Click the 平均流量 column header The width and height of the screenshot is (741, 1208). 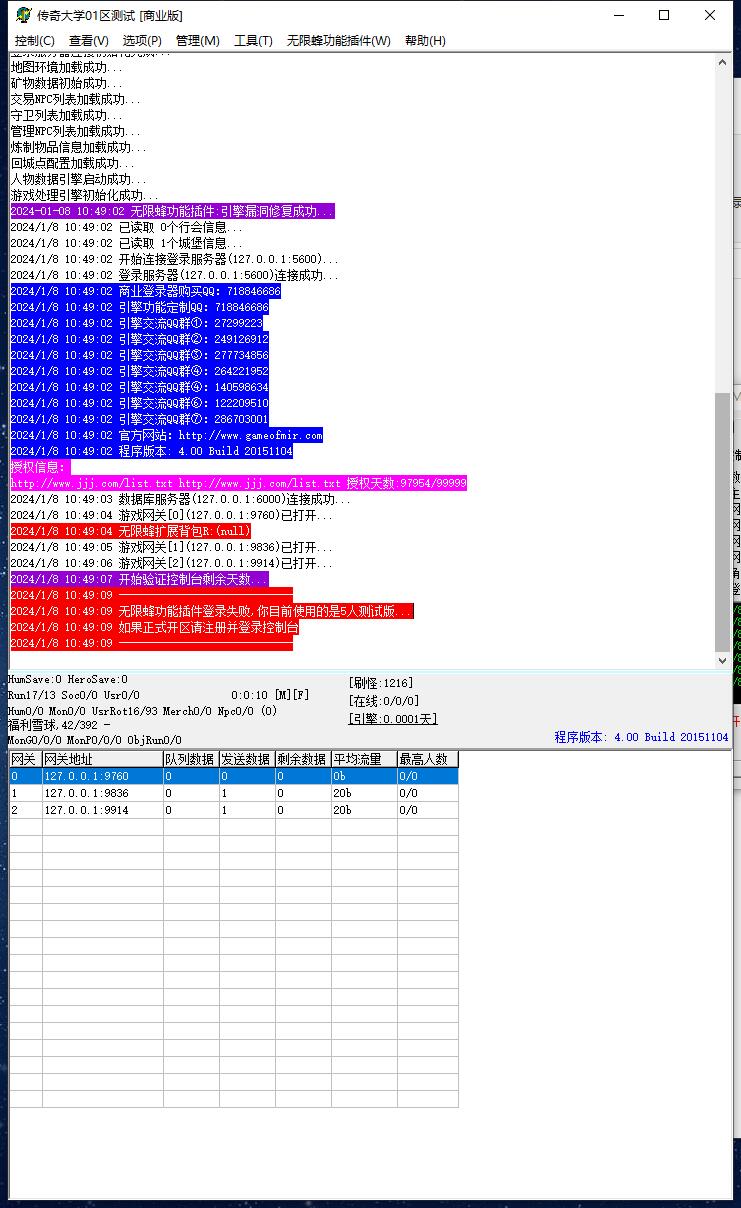point(364,759)
